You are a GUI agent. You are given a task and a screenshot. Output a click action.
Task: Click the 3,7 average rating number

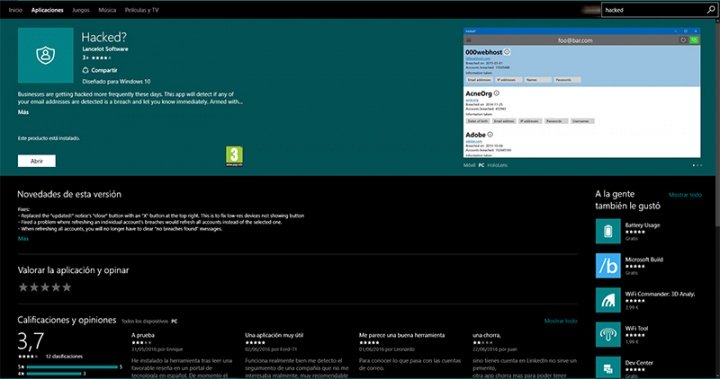(x=31, y=341)
